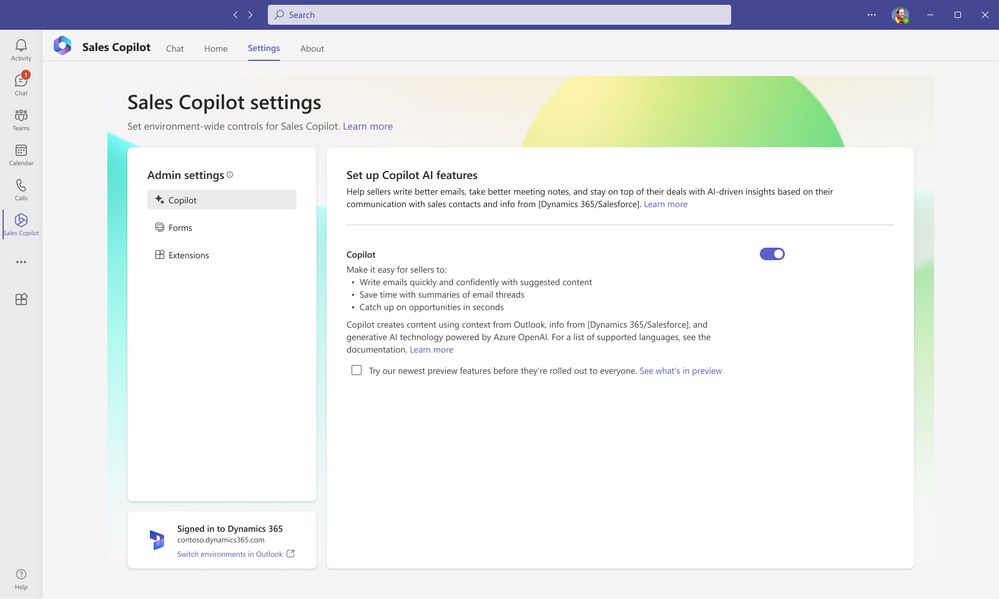Click the Sales Copilot app logo
The image size is (999, 599).
[x=62, y=45]
